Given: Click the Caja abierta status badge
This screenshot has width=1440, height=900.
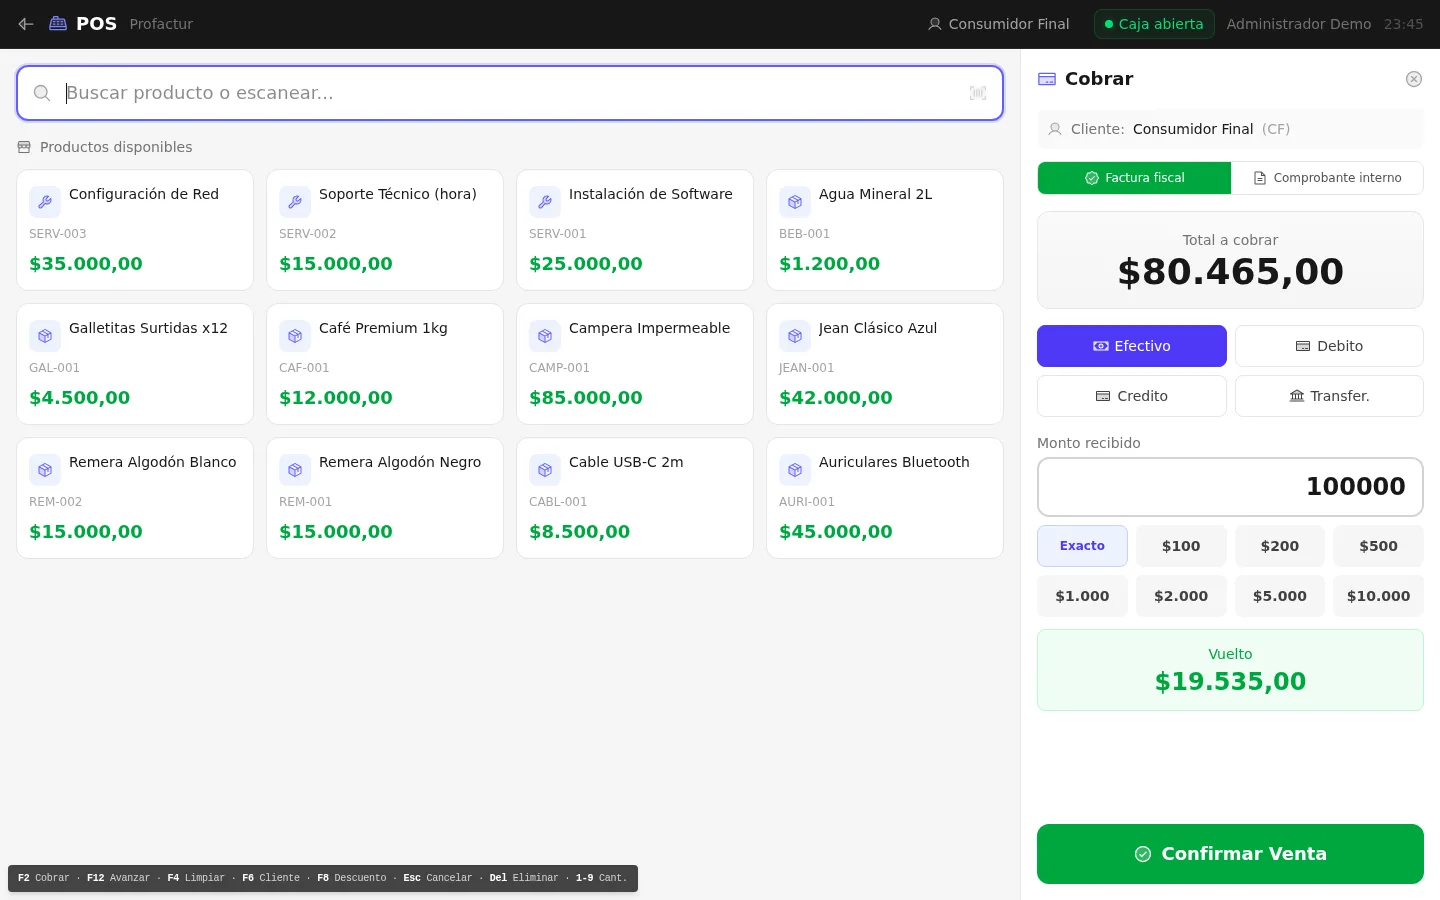Looking at the screenshot, I should (x=1154, y=24).
